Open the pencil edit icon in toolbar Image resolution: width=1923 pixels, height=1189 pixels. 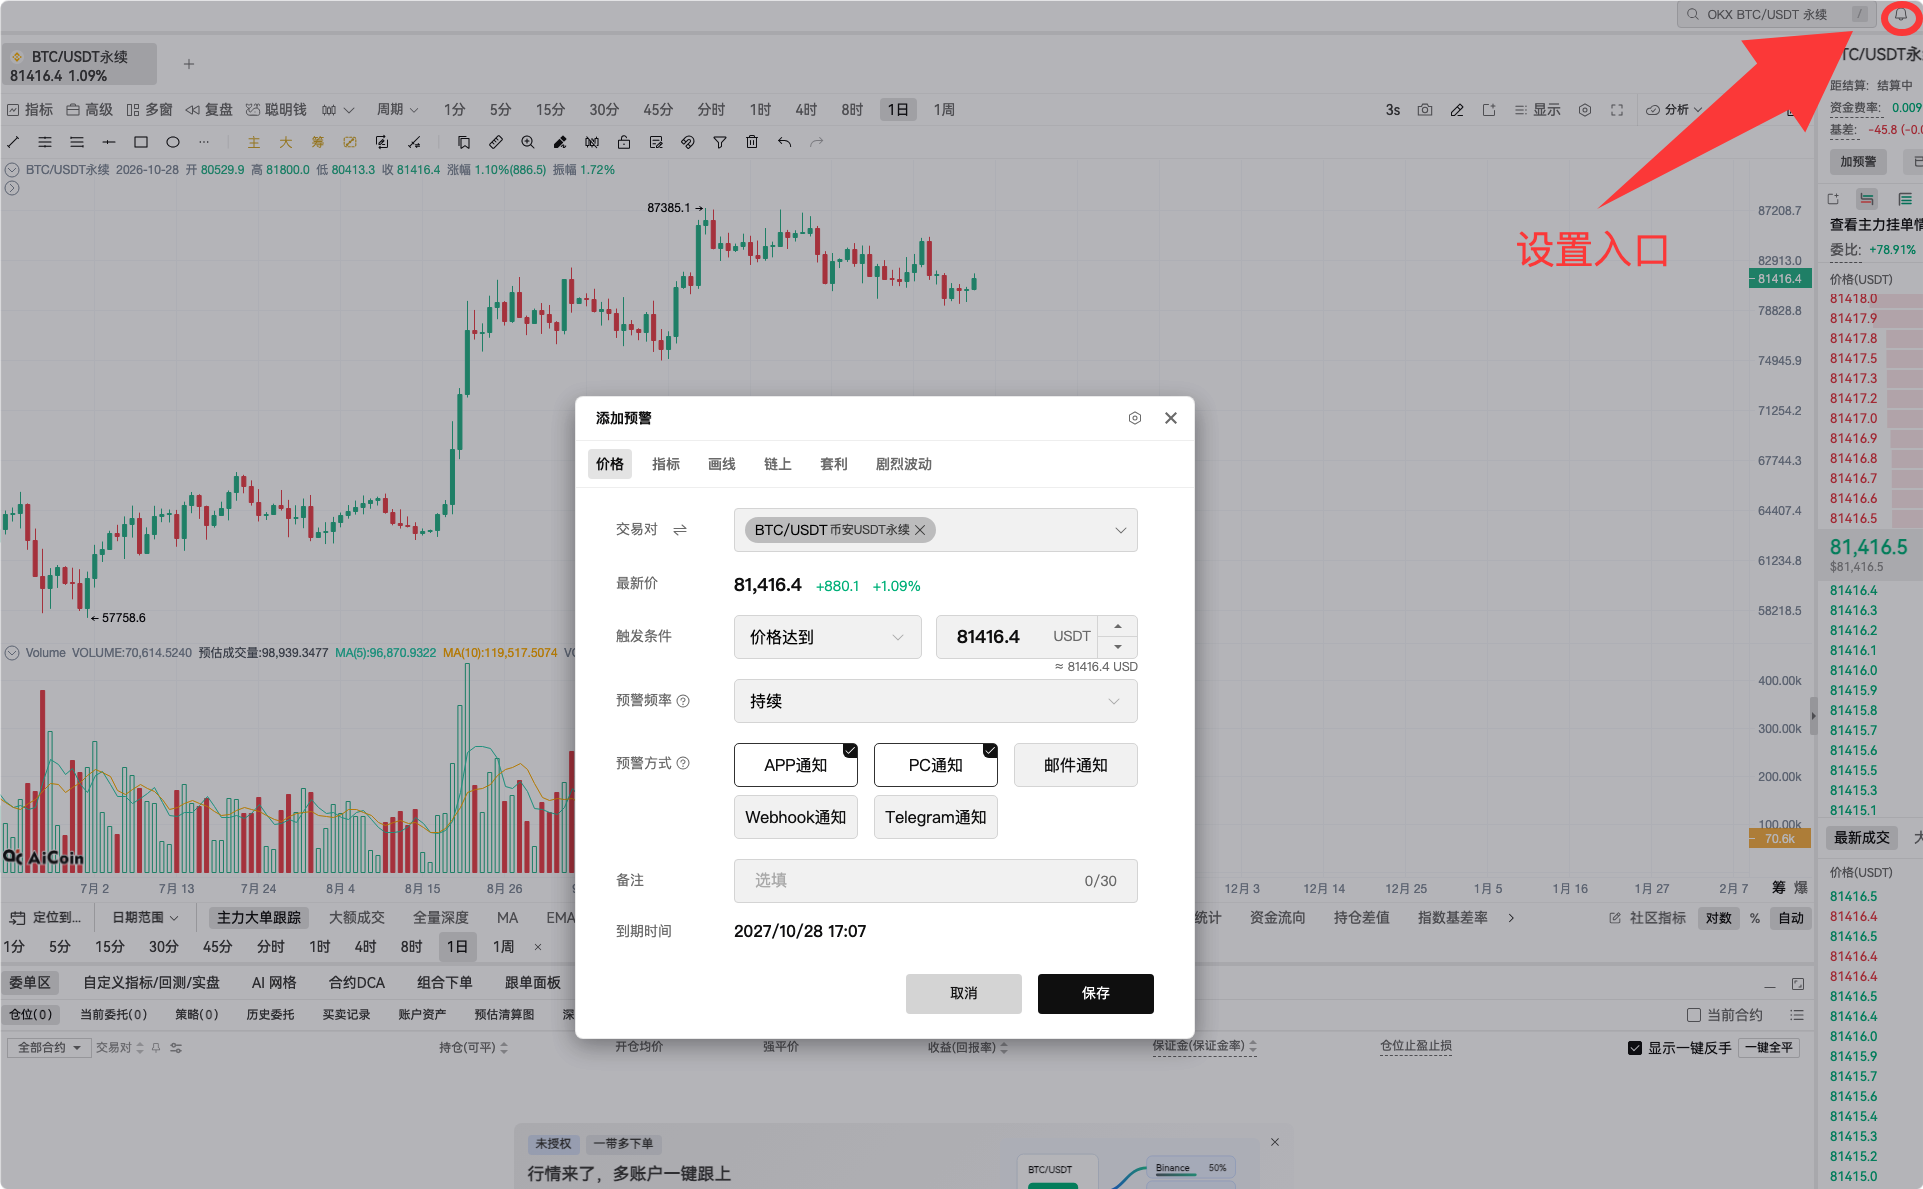click(1457, 110)
